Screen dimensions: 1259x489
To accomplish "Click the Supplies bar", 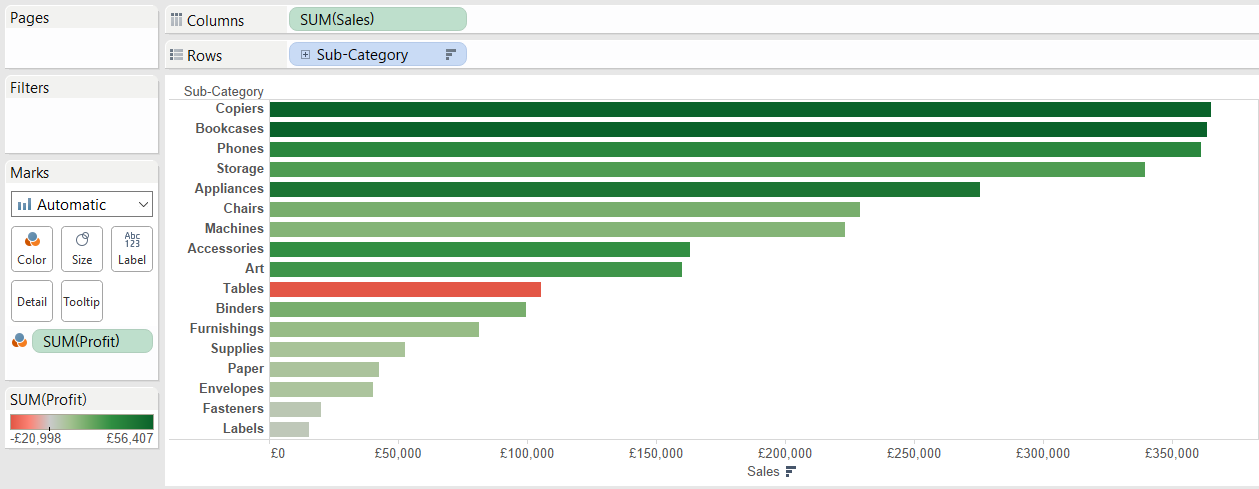I will pyautogui.click(x=337, y=349).
